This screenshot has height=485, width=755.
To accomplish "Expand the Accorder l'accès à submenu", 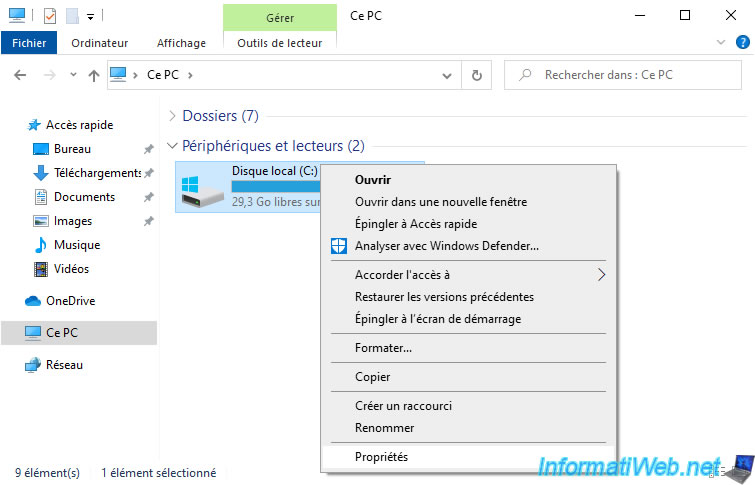I will click(601, 275).
